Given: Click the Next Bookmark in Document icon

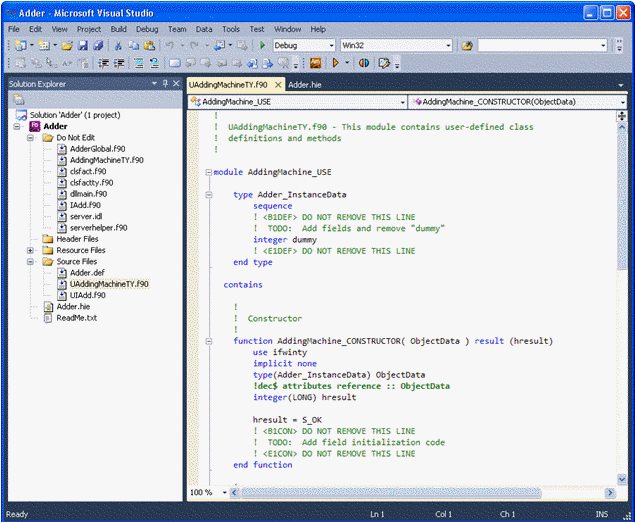Looking at the screenshot, I should pyautogui.click(x=267, y=63).
